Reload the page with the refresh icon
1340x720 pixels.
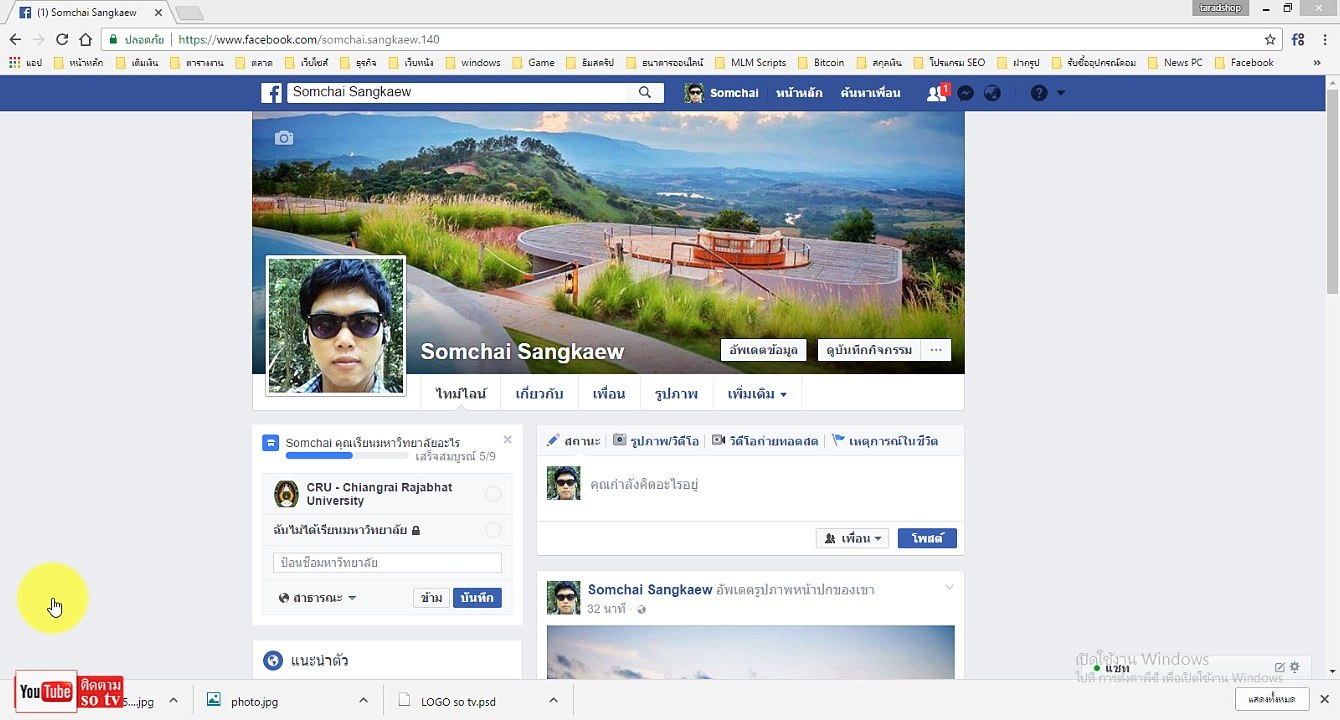tap(62, 40)
